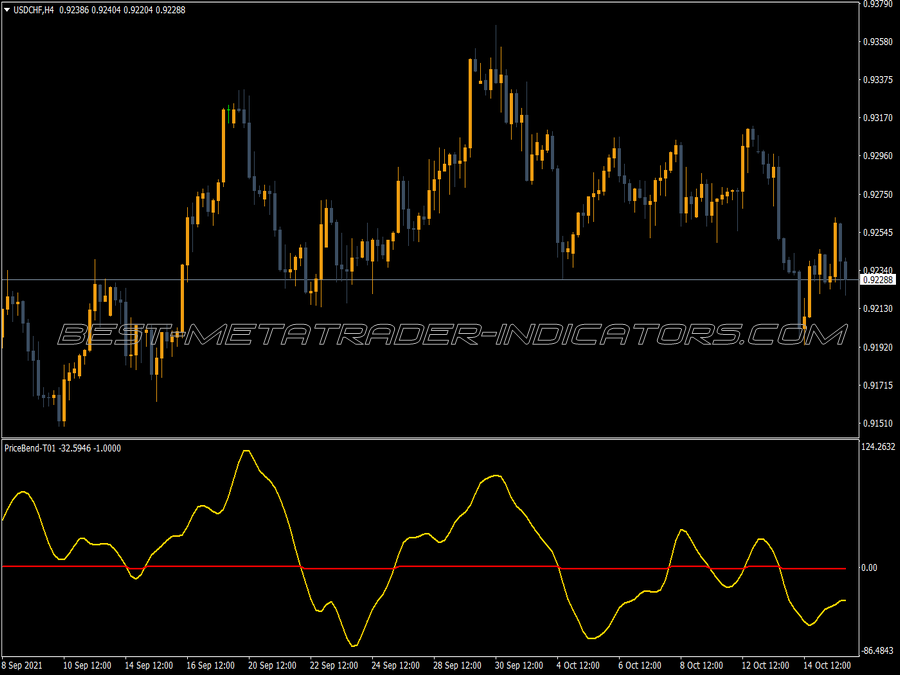Screen dimensions: 900x675
Task: Click the 0.93170 price axis value
Action: click(878, 118)
